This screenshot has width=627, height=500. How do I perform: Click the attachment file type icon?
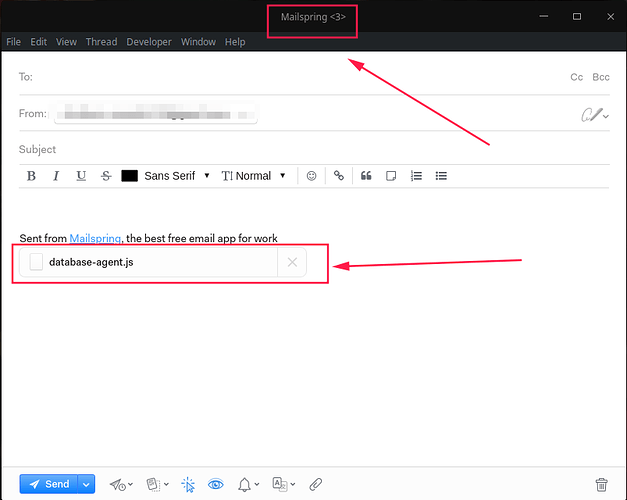click(x=36, y=262)
